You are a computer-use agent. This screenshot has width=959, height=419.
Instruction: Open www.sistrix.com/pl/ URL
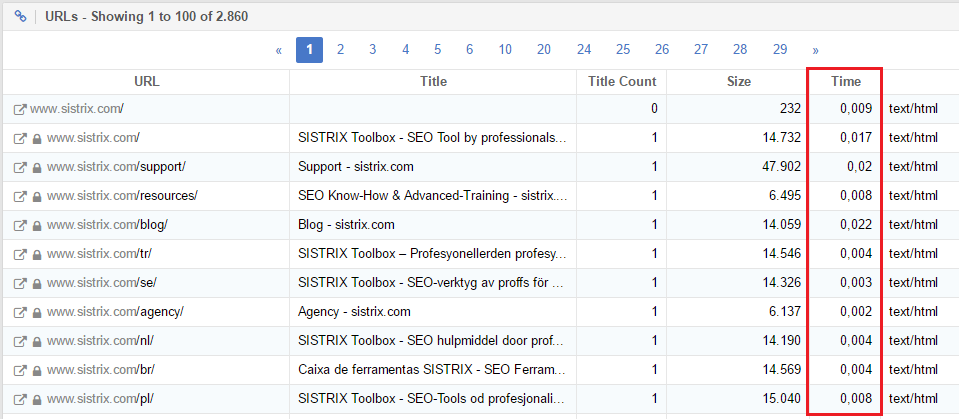[100, 399]
